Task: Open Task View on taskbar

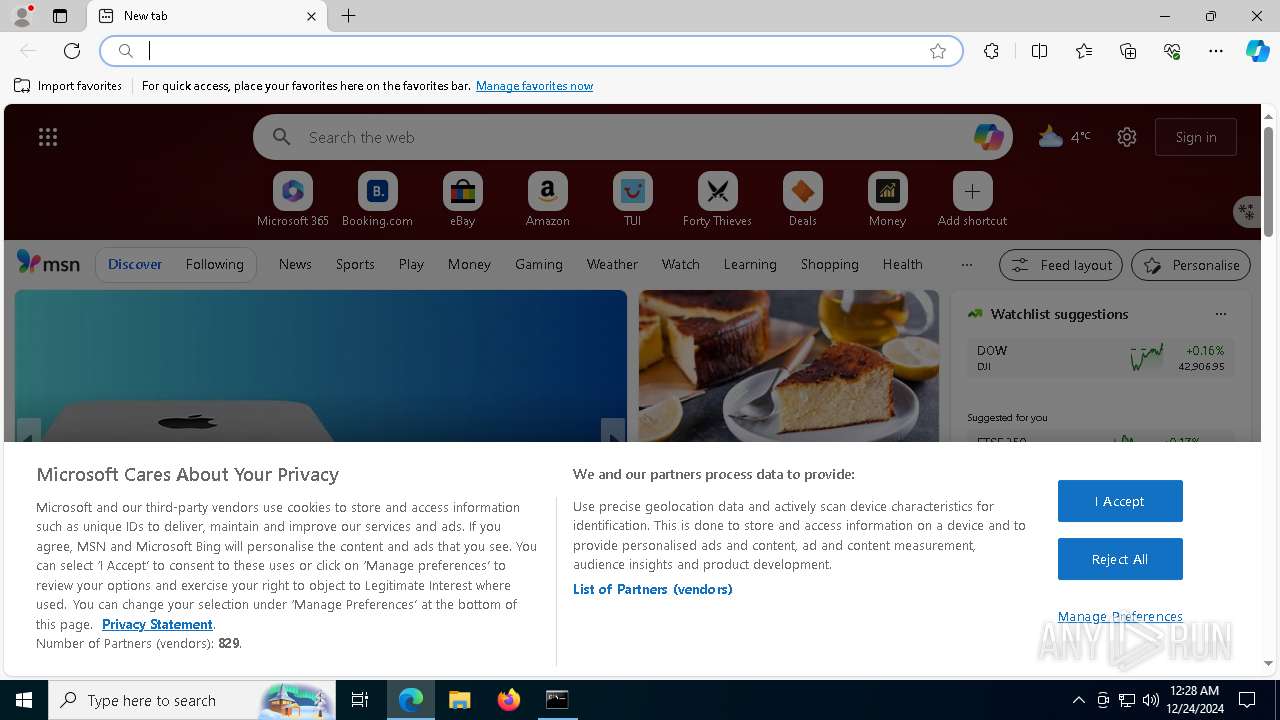Action: click(x=360, y=700)
